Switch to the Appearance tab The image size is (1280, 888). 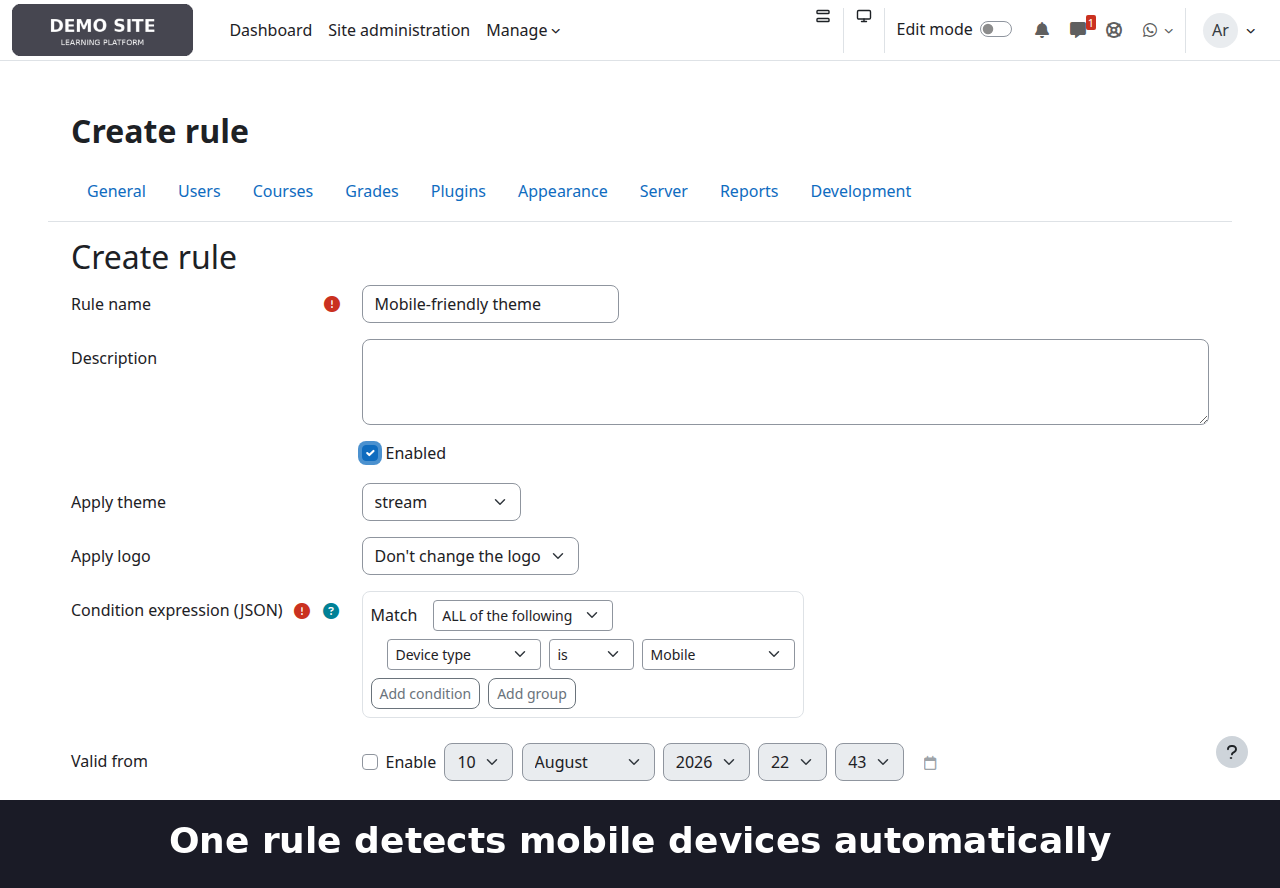coord(563,191)
